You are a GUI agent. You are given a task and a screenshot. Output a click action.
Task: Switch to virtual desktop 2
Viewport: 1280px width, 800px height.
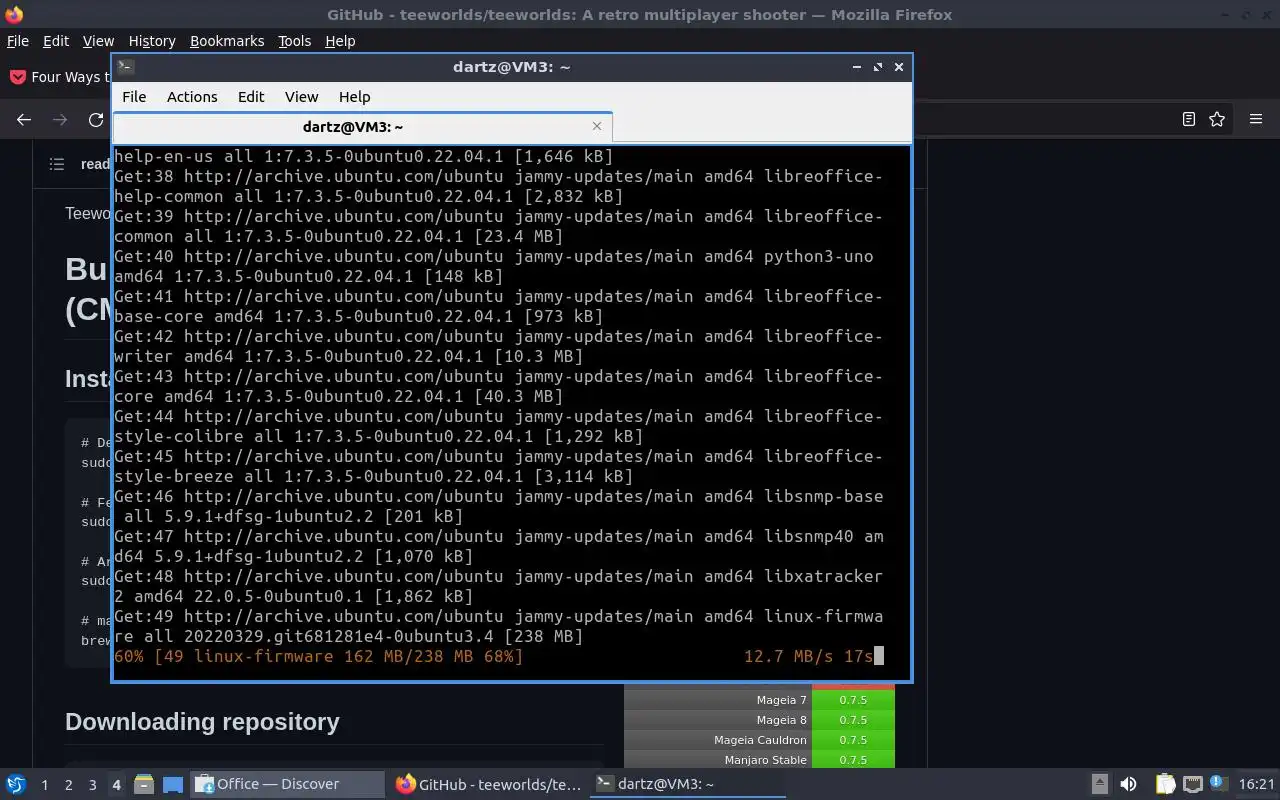pos(68,785)
